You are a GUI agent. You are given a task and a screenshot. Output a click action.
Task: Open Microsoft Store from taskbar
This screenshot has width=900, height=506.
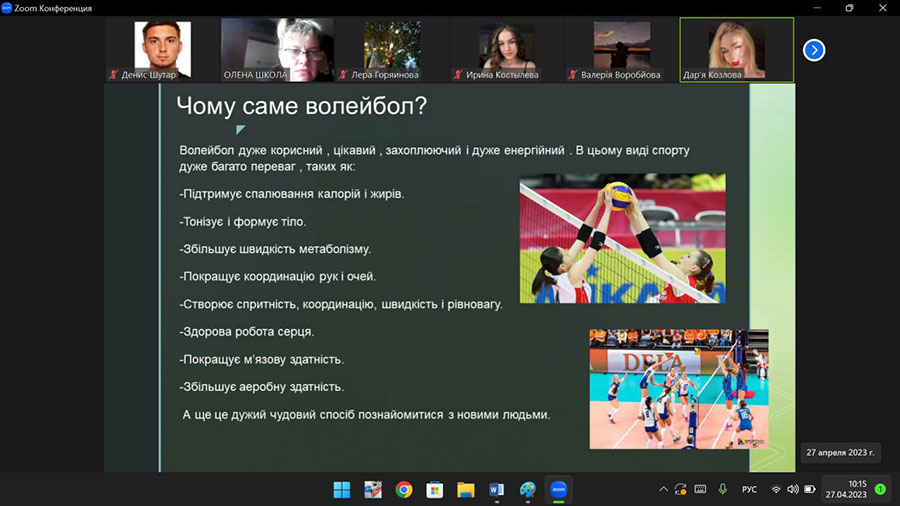[x=435, y=490]
